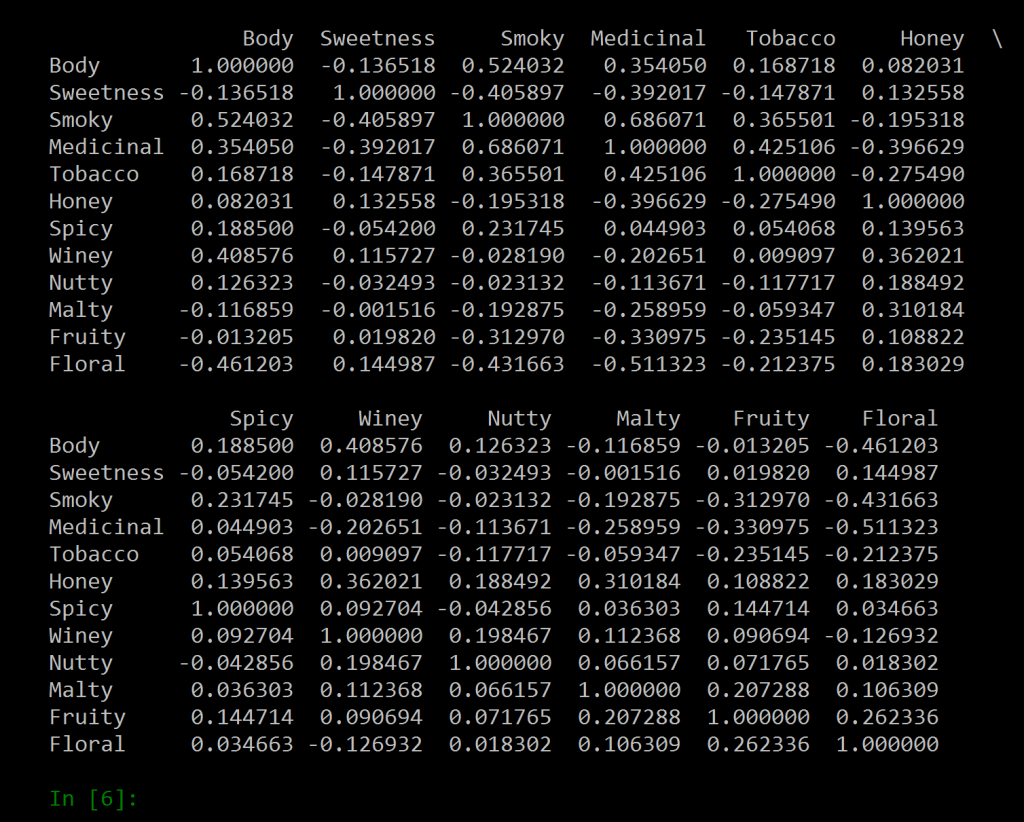This screenshot has height=822, width=1024.
Task: Select Smoky-row Honey value -0.195318
Action: point(907,120)
